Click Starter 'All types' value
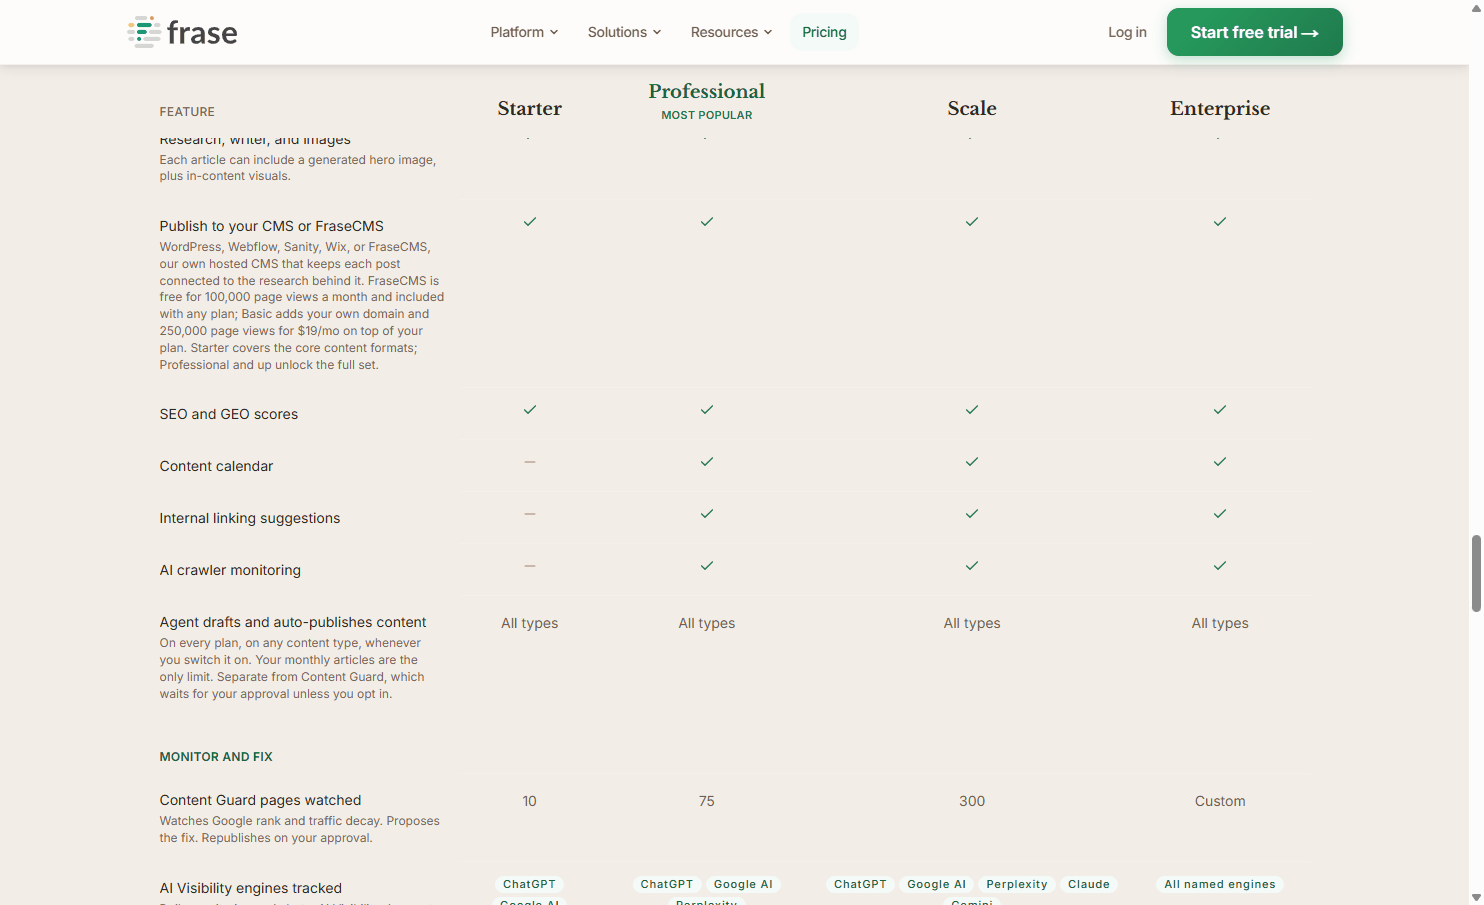Screen dimensions: 1484x905 tap(530, 623)
